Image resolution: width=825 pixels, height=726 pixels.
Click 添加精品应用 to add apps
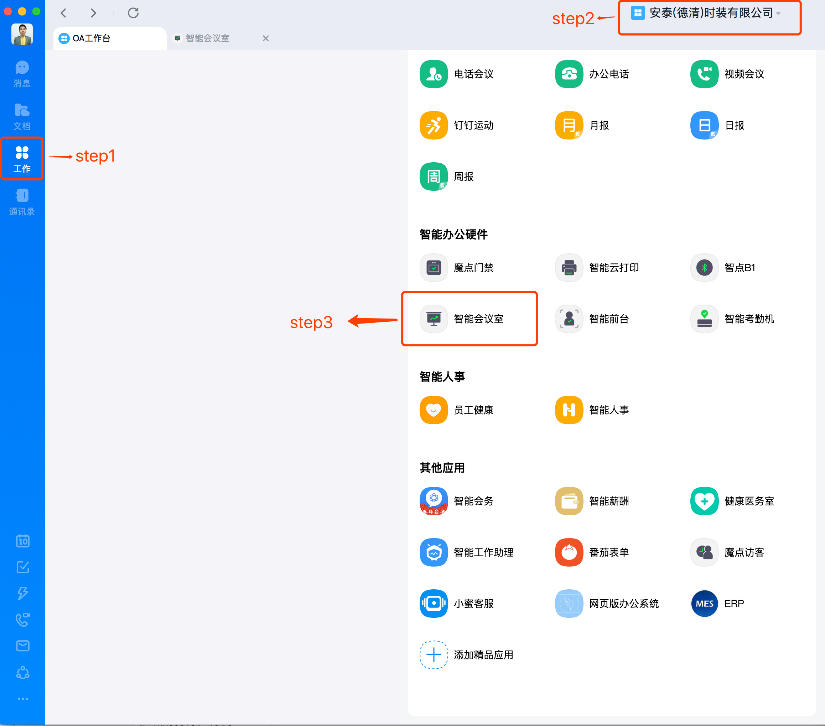point(433,655)
